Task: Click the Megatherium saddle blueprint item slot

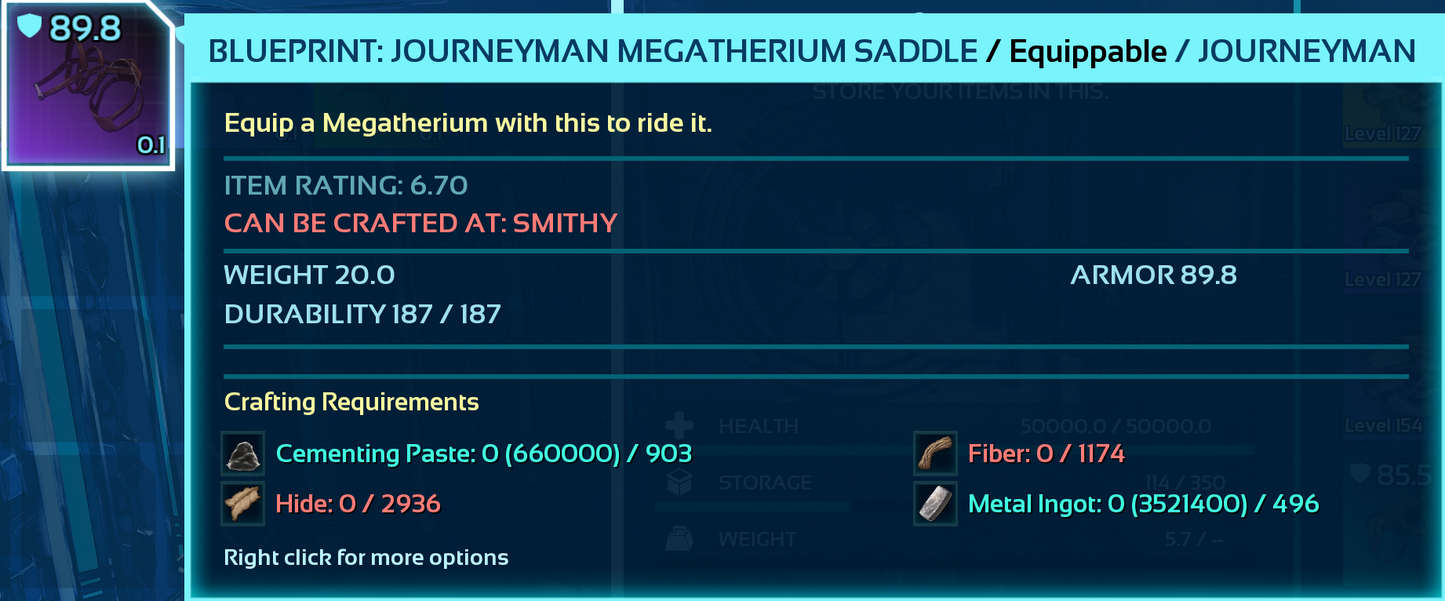Action: point(87,88)
